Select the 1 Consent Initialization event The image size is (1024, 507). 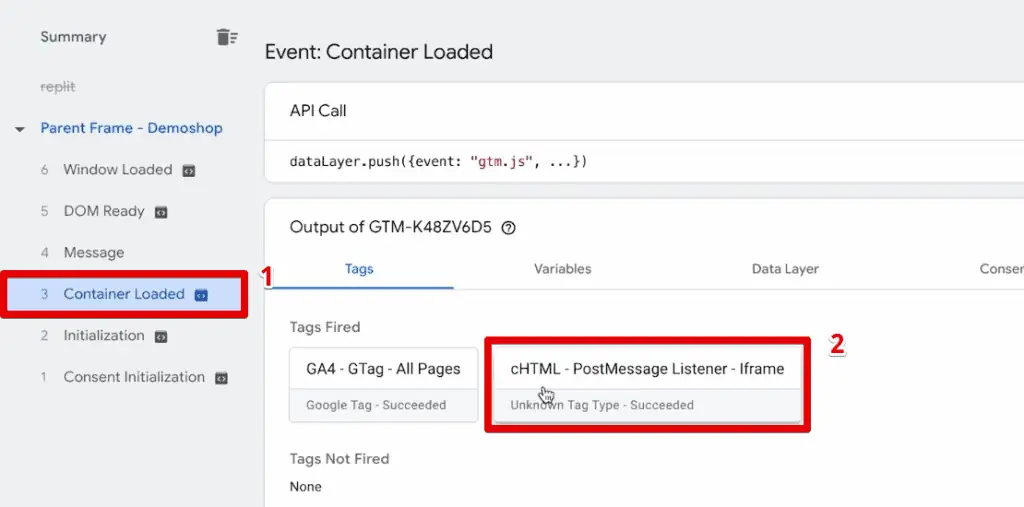[x=134, y=377]
